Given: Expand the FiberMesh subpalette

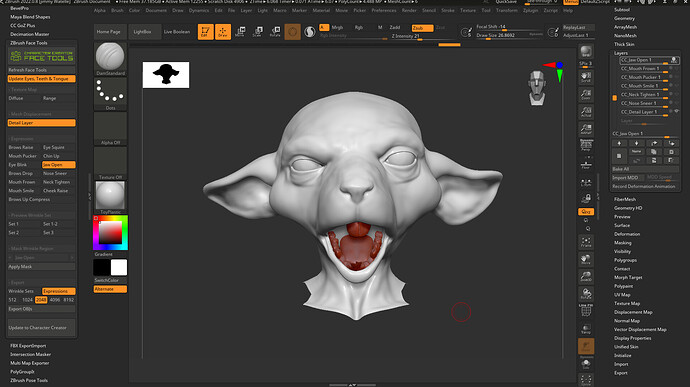Looking at the screenshot, I should click(625, 199).
